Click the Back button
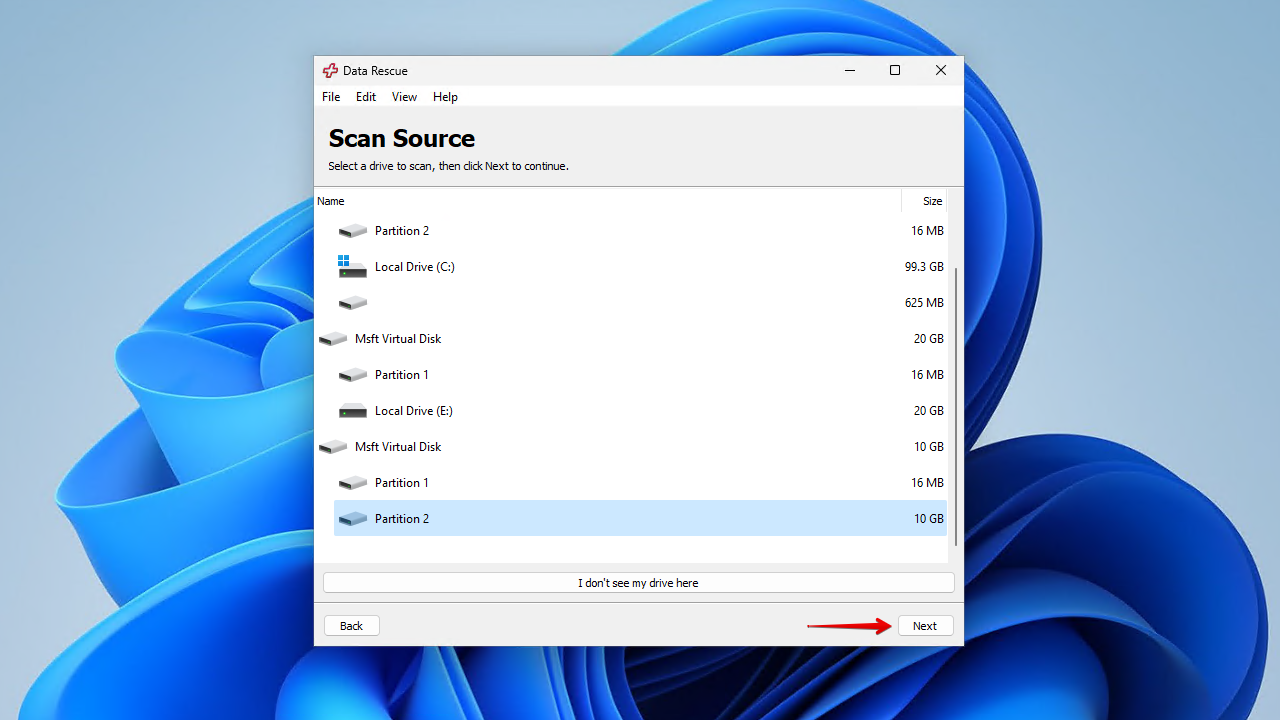This screenshot has width=1280, height=720. pos(352,626)
